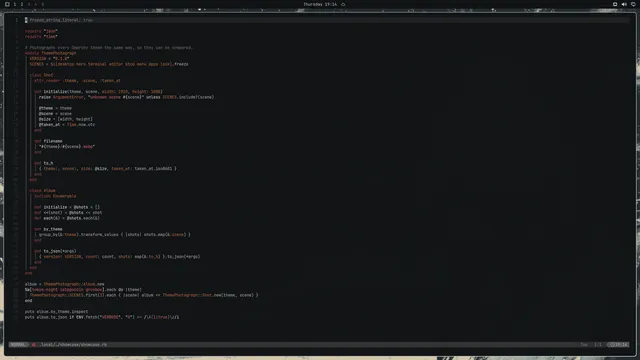Screen dimensions: 640x360
Task: Click the puts album.to_json if ENV.fetch line
Action: point(102,317)
